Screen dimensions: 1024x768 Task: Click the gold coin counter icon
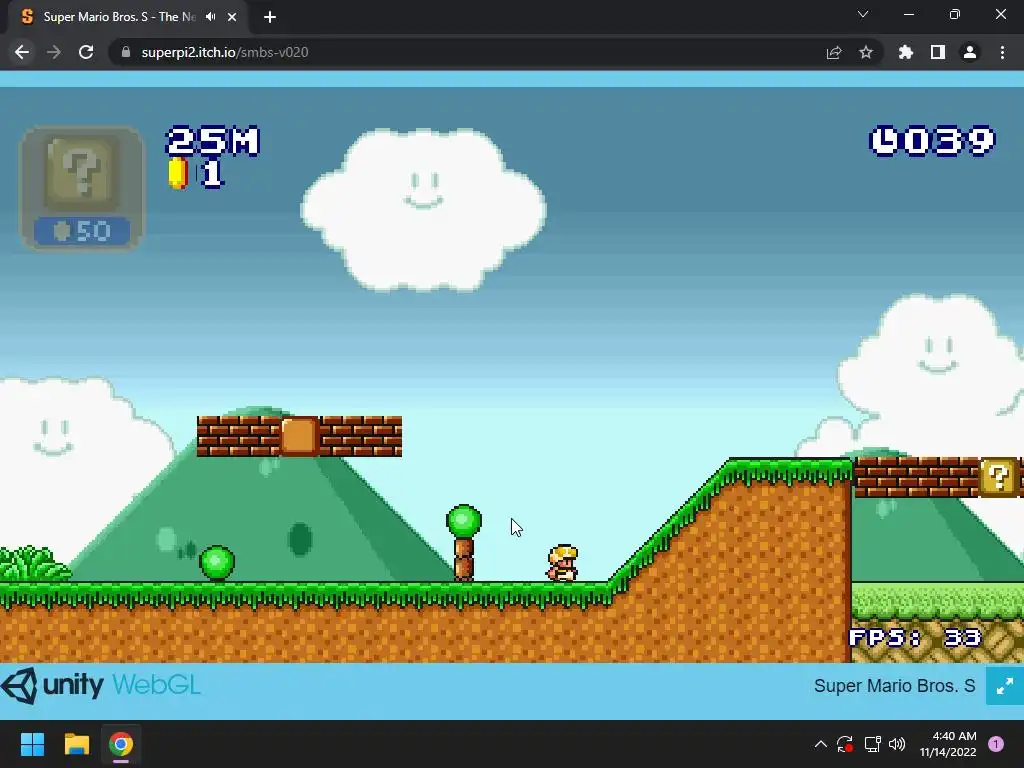tap(178, 173)
